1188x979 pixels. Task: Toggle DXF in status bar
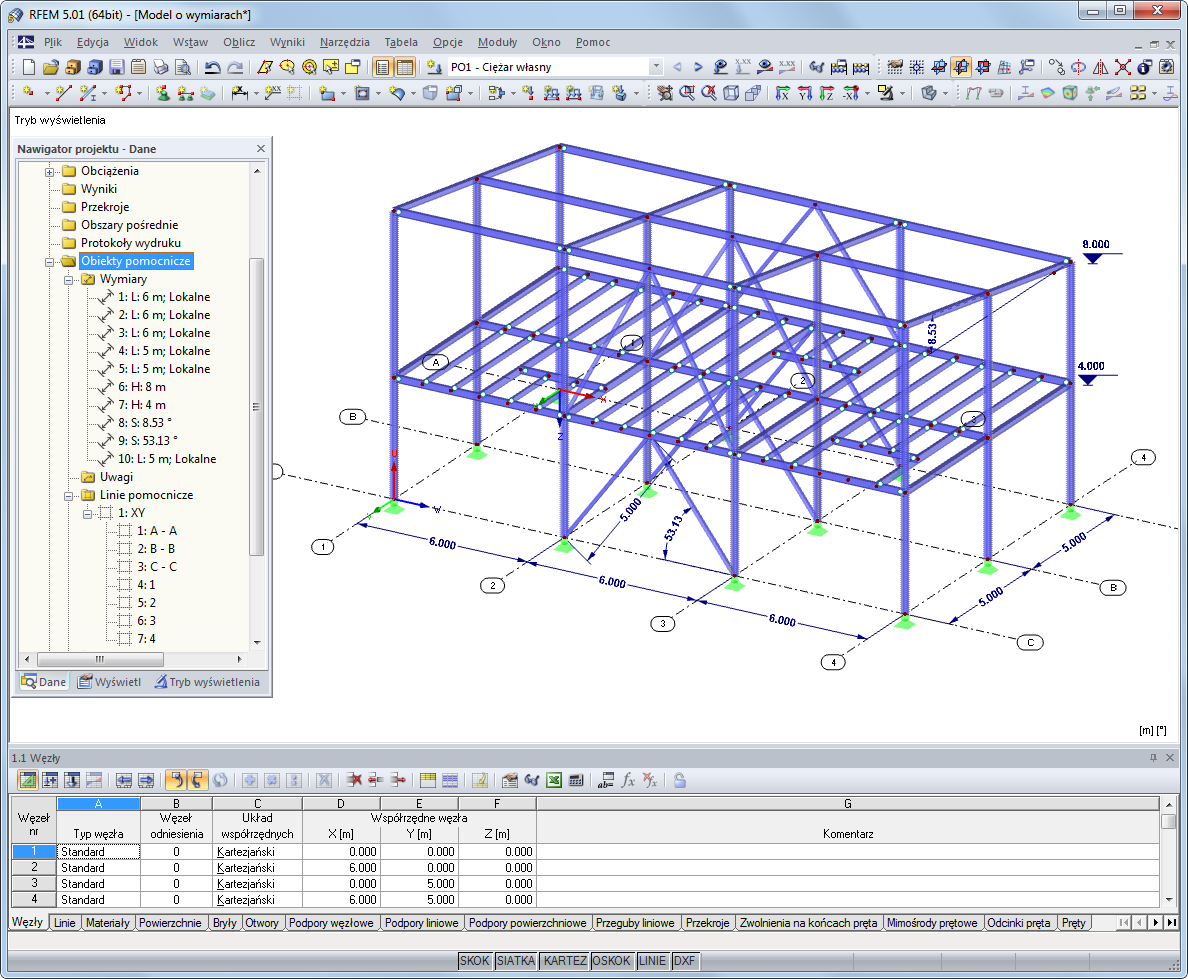pos(684,961)
